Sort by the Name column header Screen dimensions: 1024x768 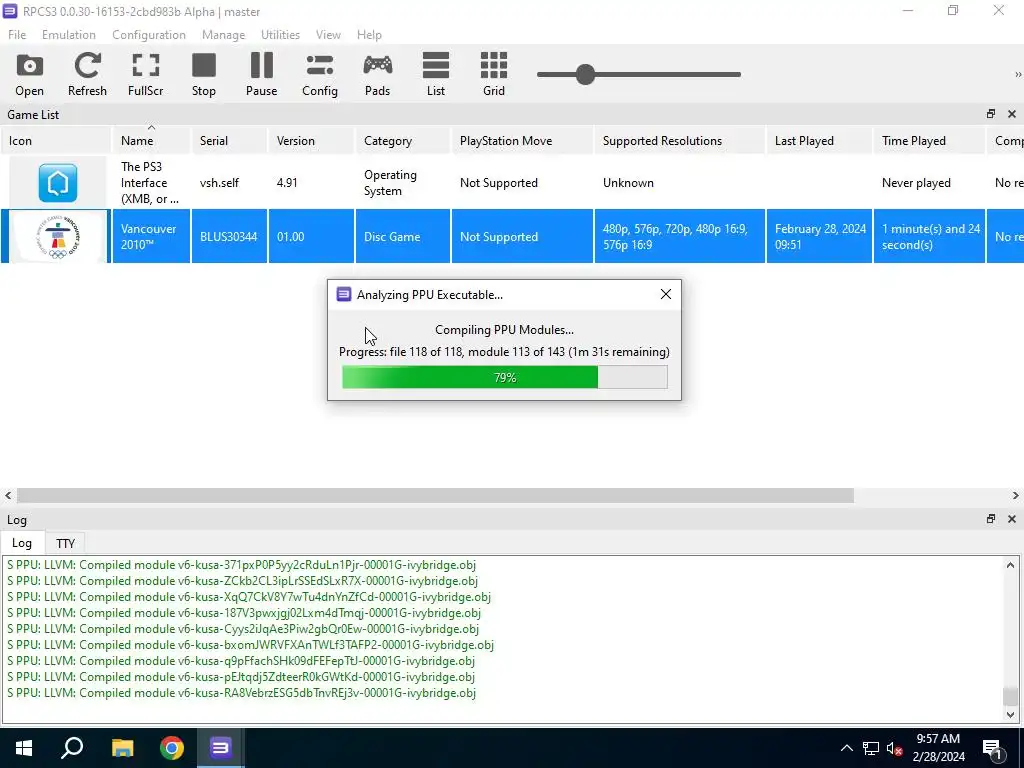coord(151,140)
